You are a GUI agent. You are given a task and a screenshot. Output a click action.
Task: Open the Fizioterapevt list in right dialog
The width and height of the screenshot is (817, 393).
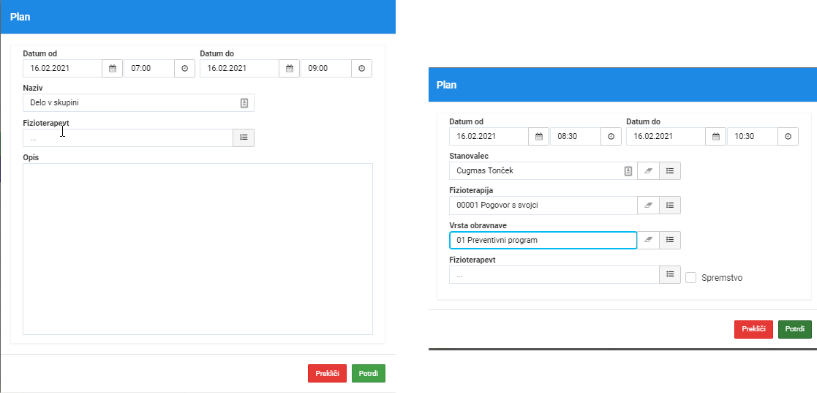(670, 275)
